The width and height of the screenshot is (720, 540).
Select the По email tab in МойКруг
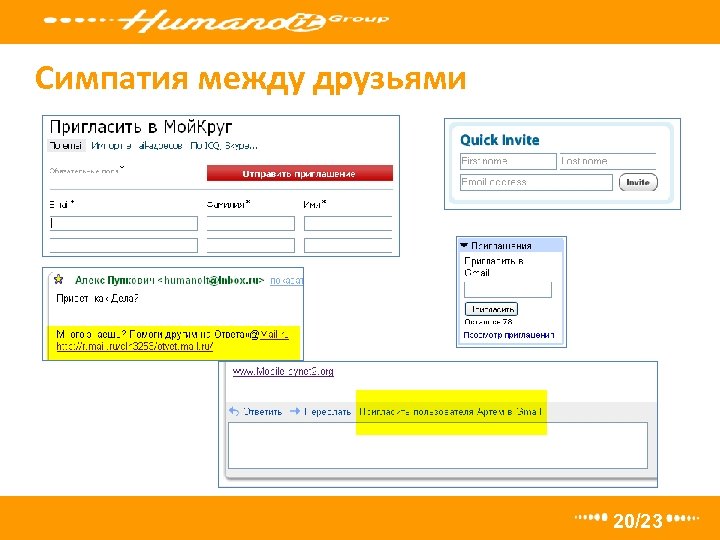(66, 146)
